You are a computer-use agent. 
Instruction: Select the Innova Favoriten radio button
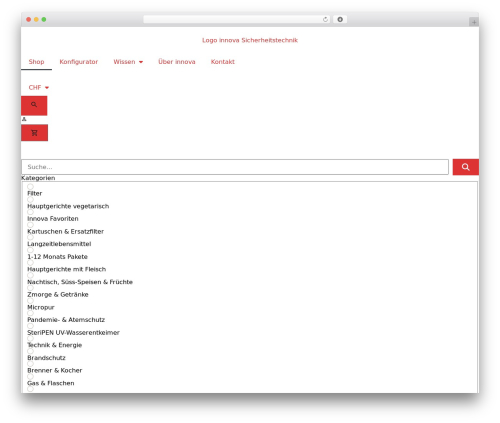click(x=30, y=212)
